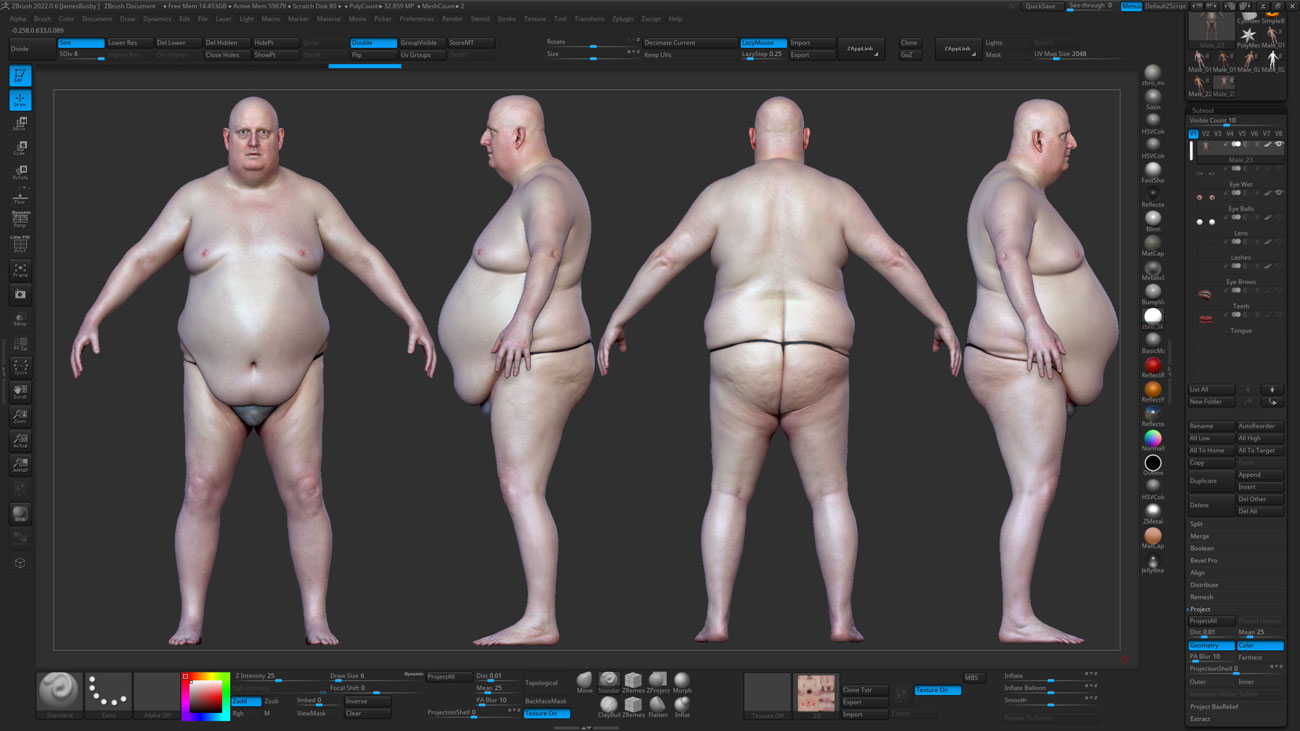Enter Edit mode using the Edit icon
Screen dimensions: 1300x731
19,74
